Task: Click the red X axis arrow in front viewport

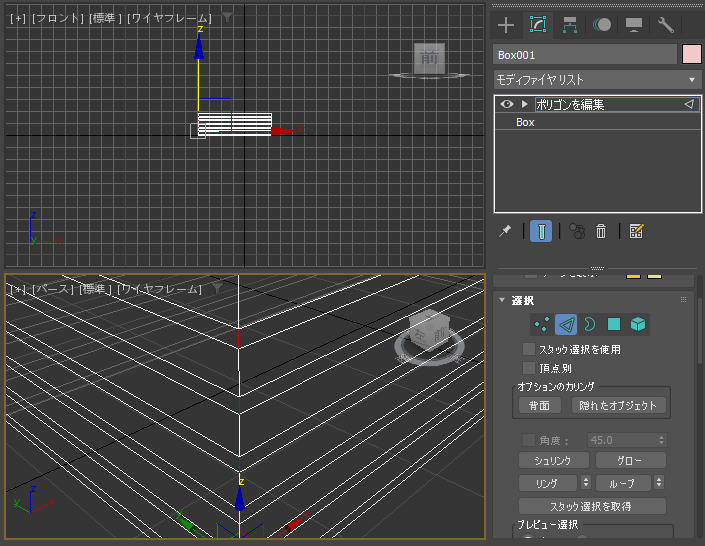Action: 283,131
